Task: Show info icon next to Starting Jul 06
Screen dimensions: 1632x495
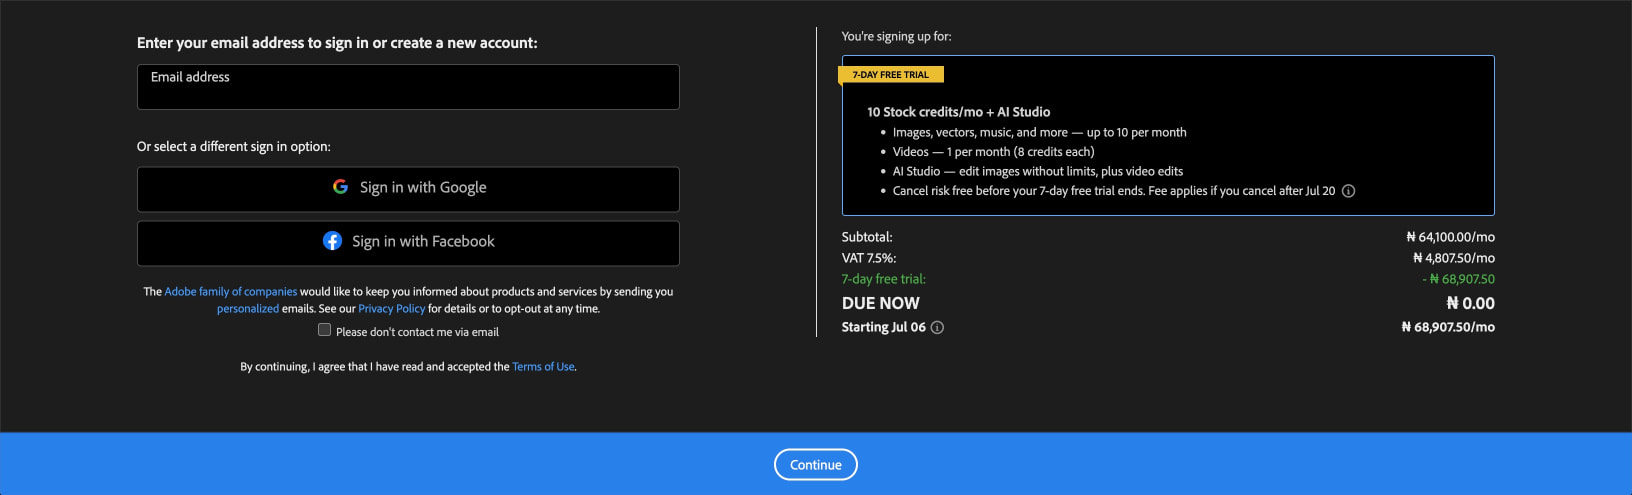Action: click(x=937, y=327)
